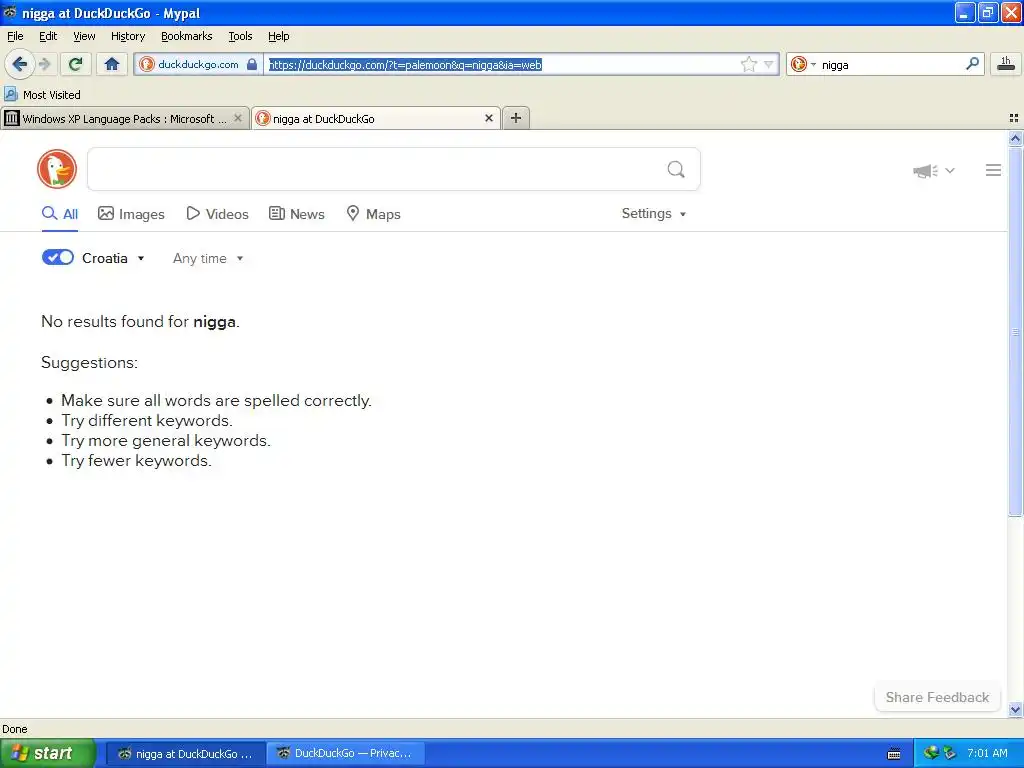1024x768 pixels.
Task: Open the browser Home page
Action: [112, 64]
